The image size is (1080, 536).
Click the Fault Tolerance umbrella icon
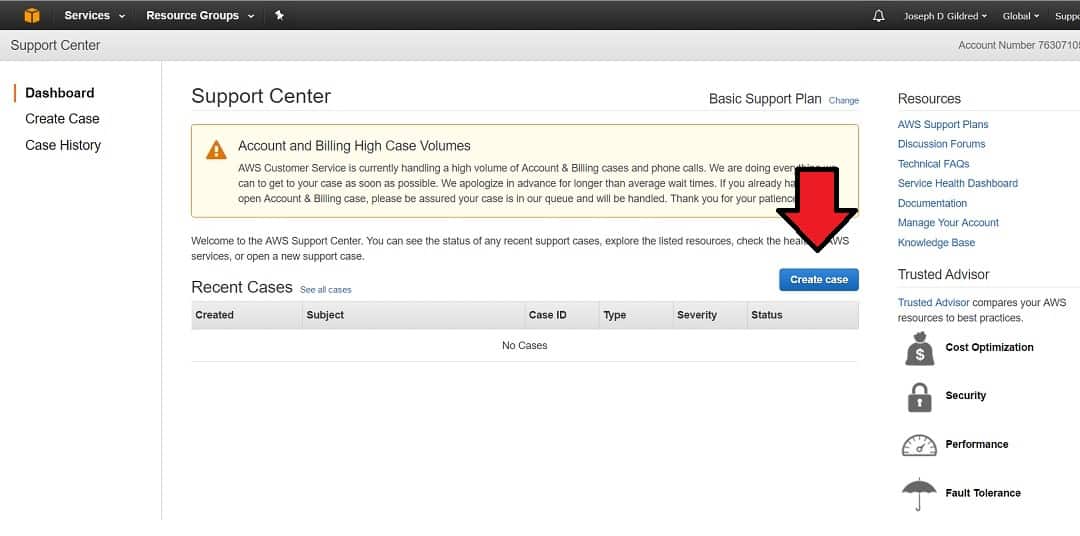[x=920, y=494]
